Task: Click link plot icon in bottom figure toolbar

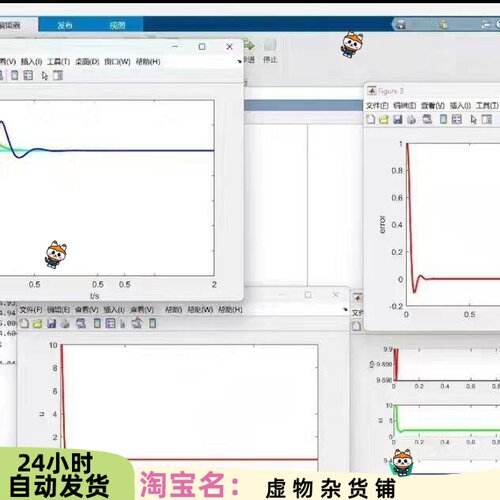Action: click(x=81, y=323)
